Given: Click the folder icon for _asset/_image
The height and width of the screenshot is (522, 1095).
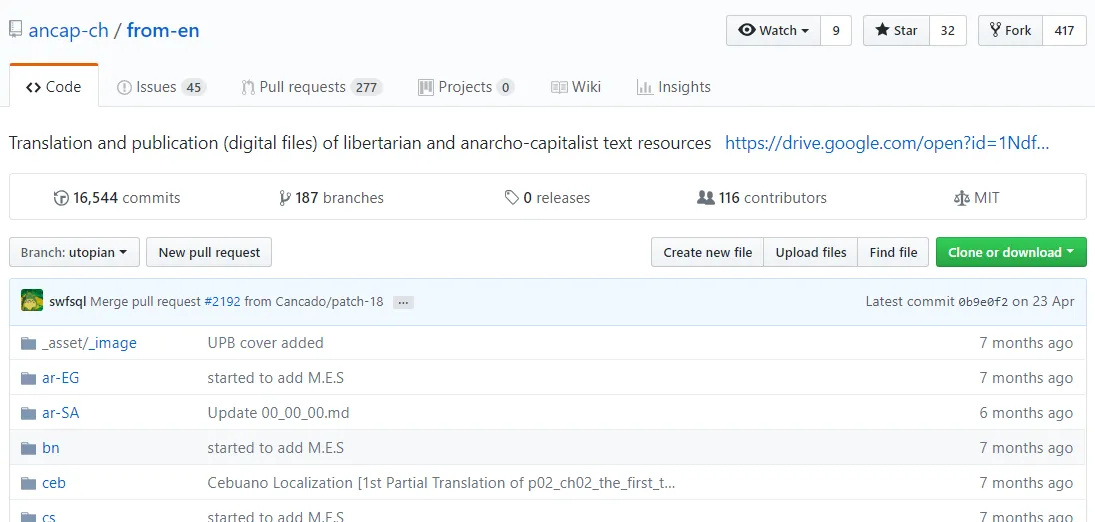Looking at the screenshot, I should pyautogui.click(x=28, y=343).
